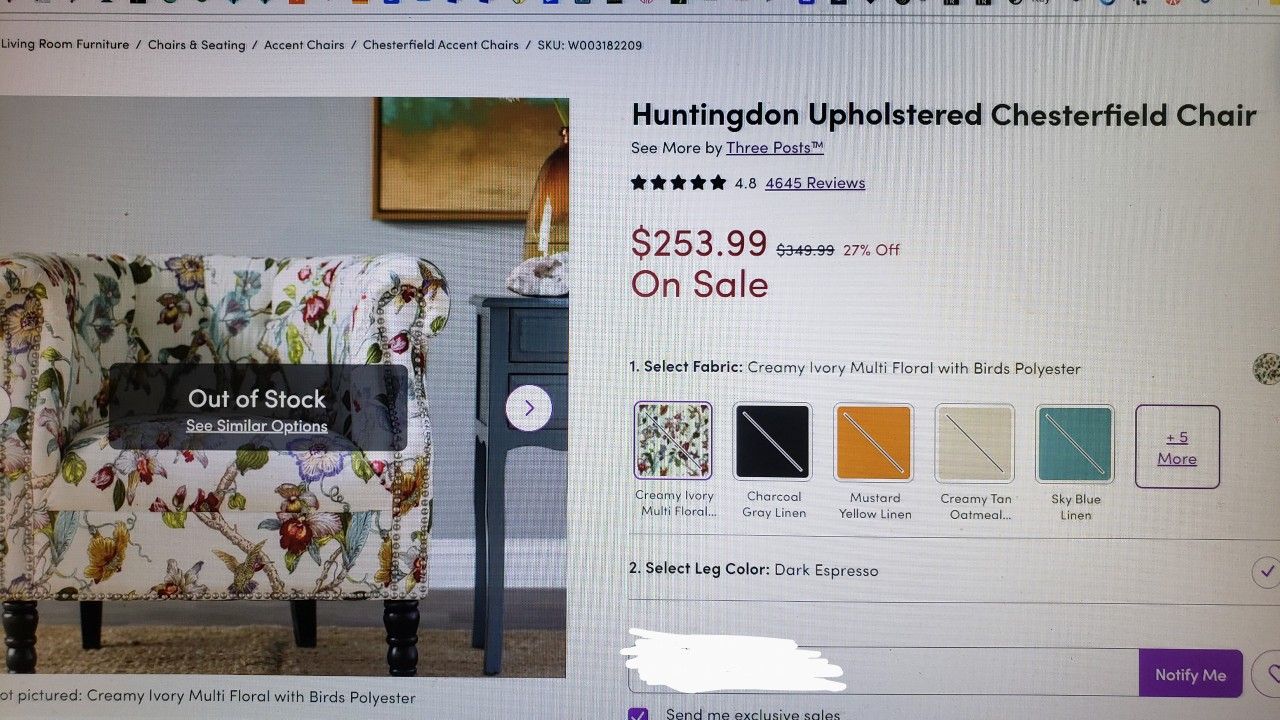Click the heart favorite icon
The width and height of the screenshot is (1280, 720).
point(1268,673)
